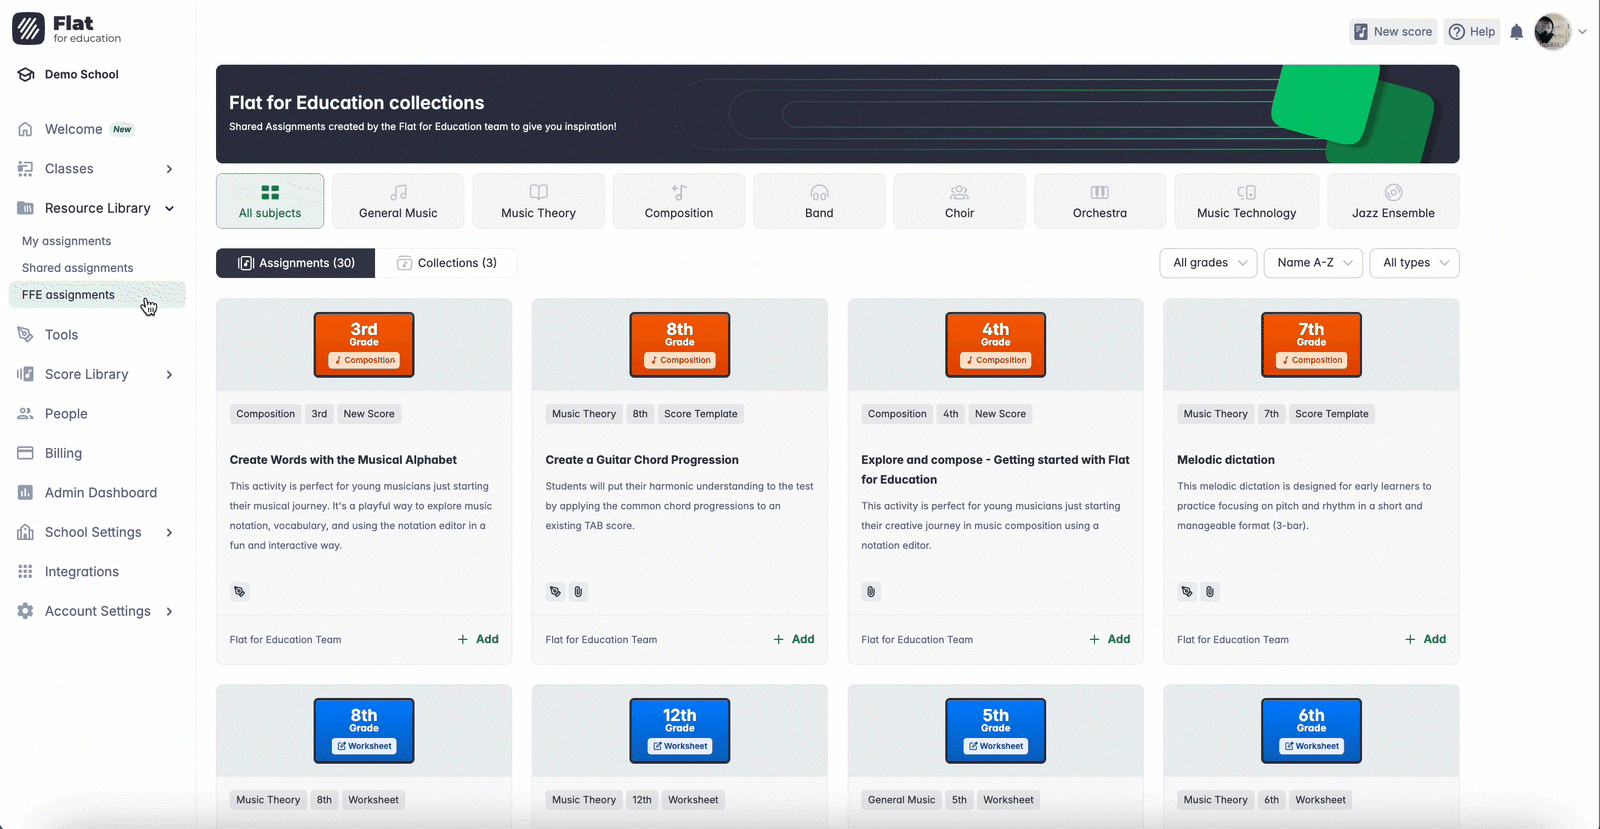Click the Admin Dashboard chart icon
The height and width of the screenshot is (829, 1600).
(25, 493)
